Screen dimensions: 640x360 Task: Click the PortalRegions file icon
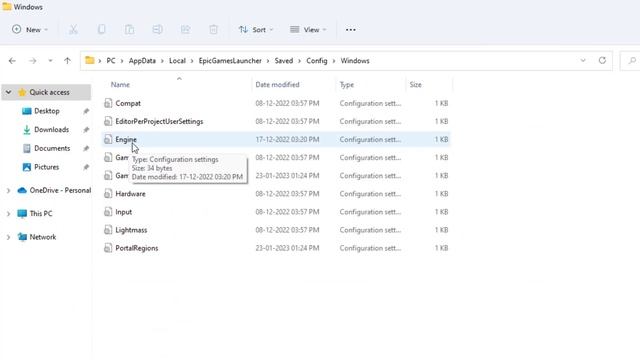[108, 248]
